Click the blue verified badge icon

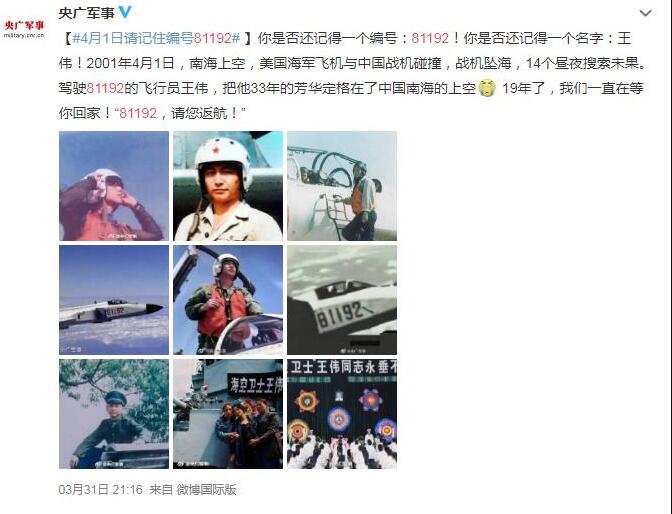tap(125, 12)
